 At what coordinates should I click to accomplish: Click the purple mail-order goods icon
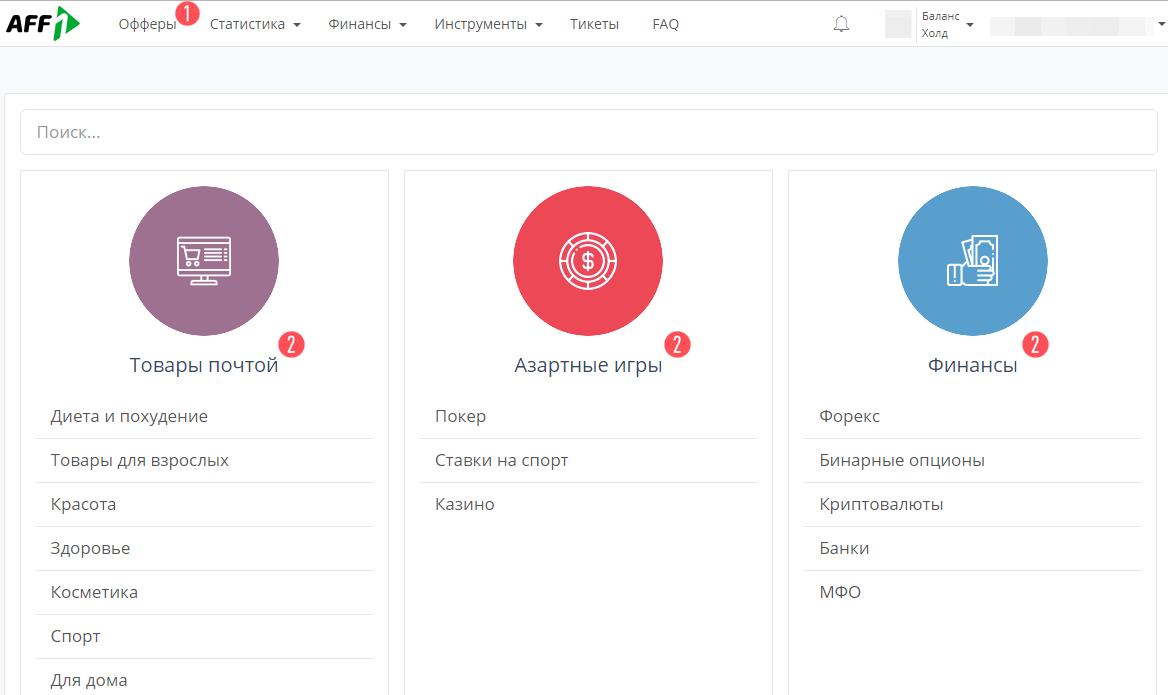(x=204, y=261)
